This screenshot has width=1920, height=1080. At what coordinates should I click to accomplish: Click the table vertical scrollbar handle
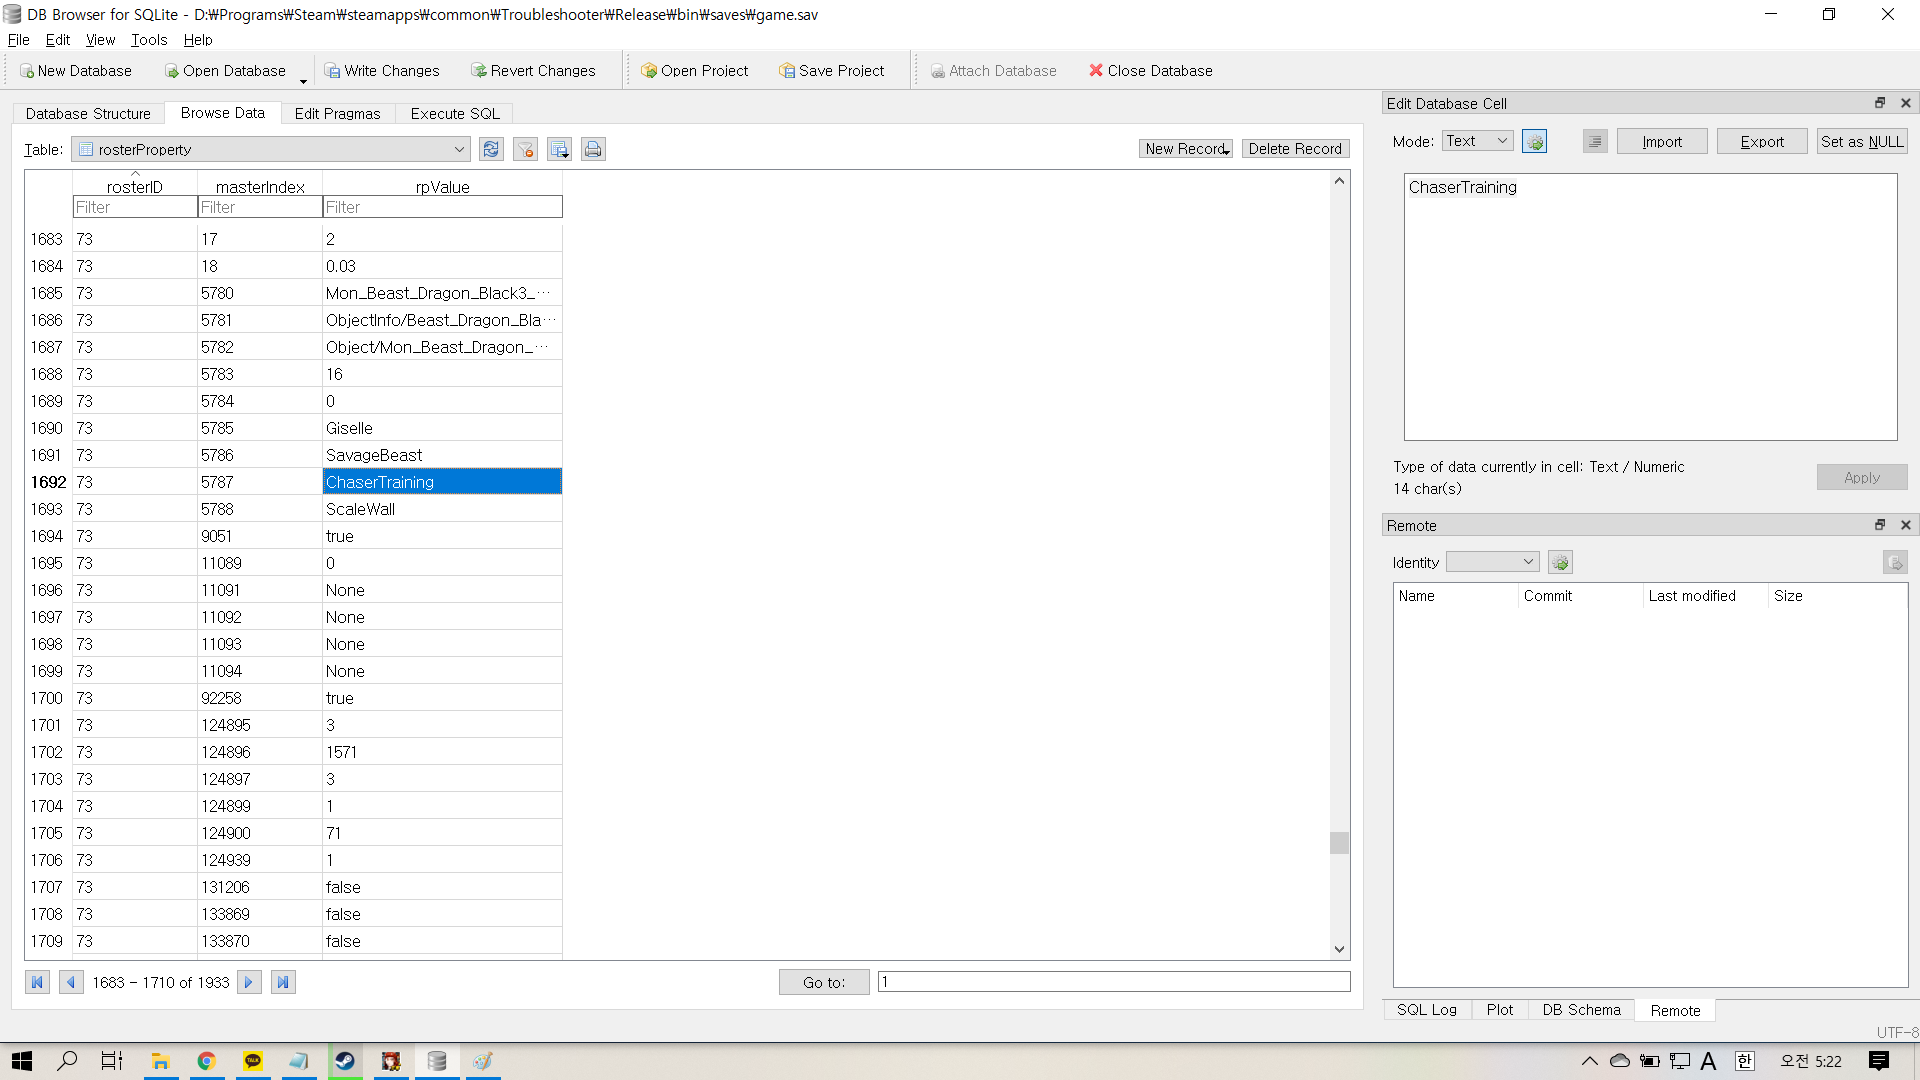tap(1339, 843)
